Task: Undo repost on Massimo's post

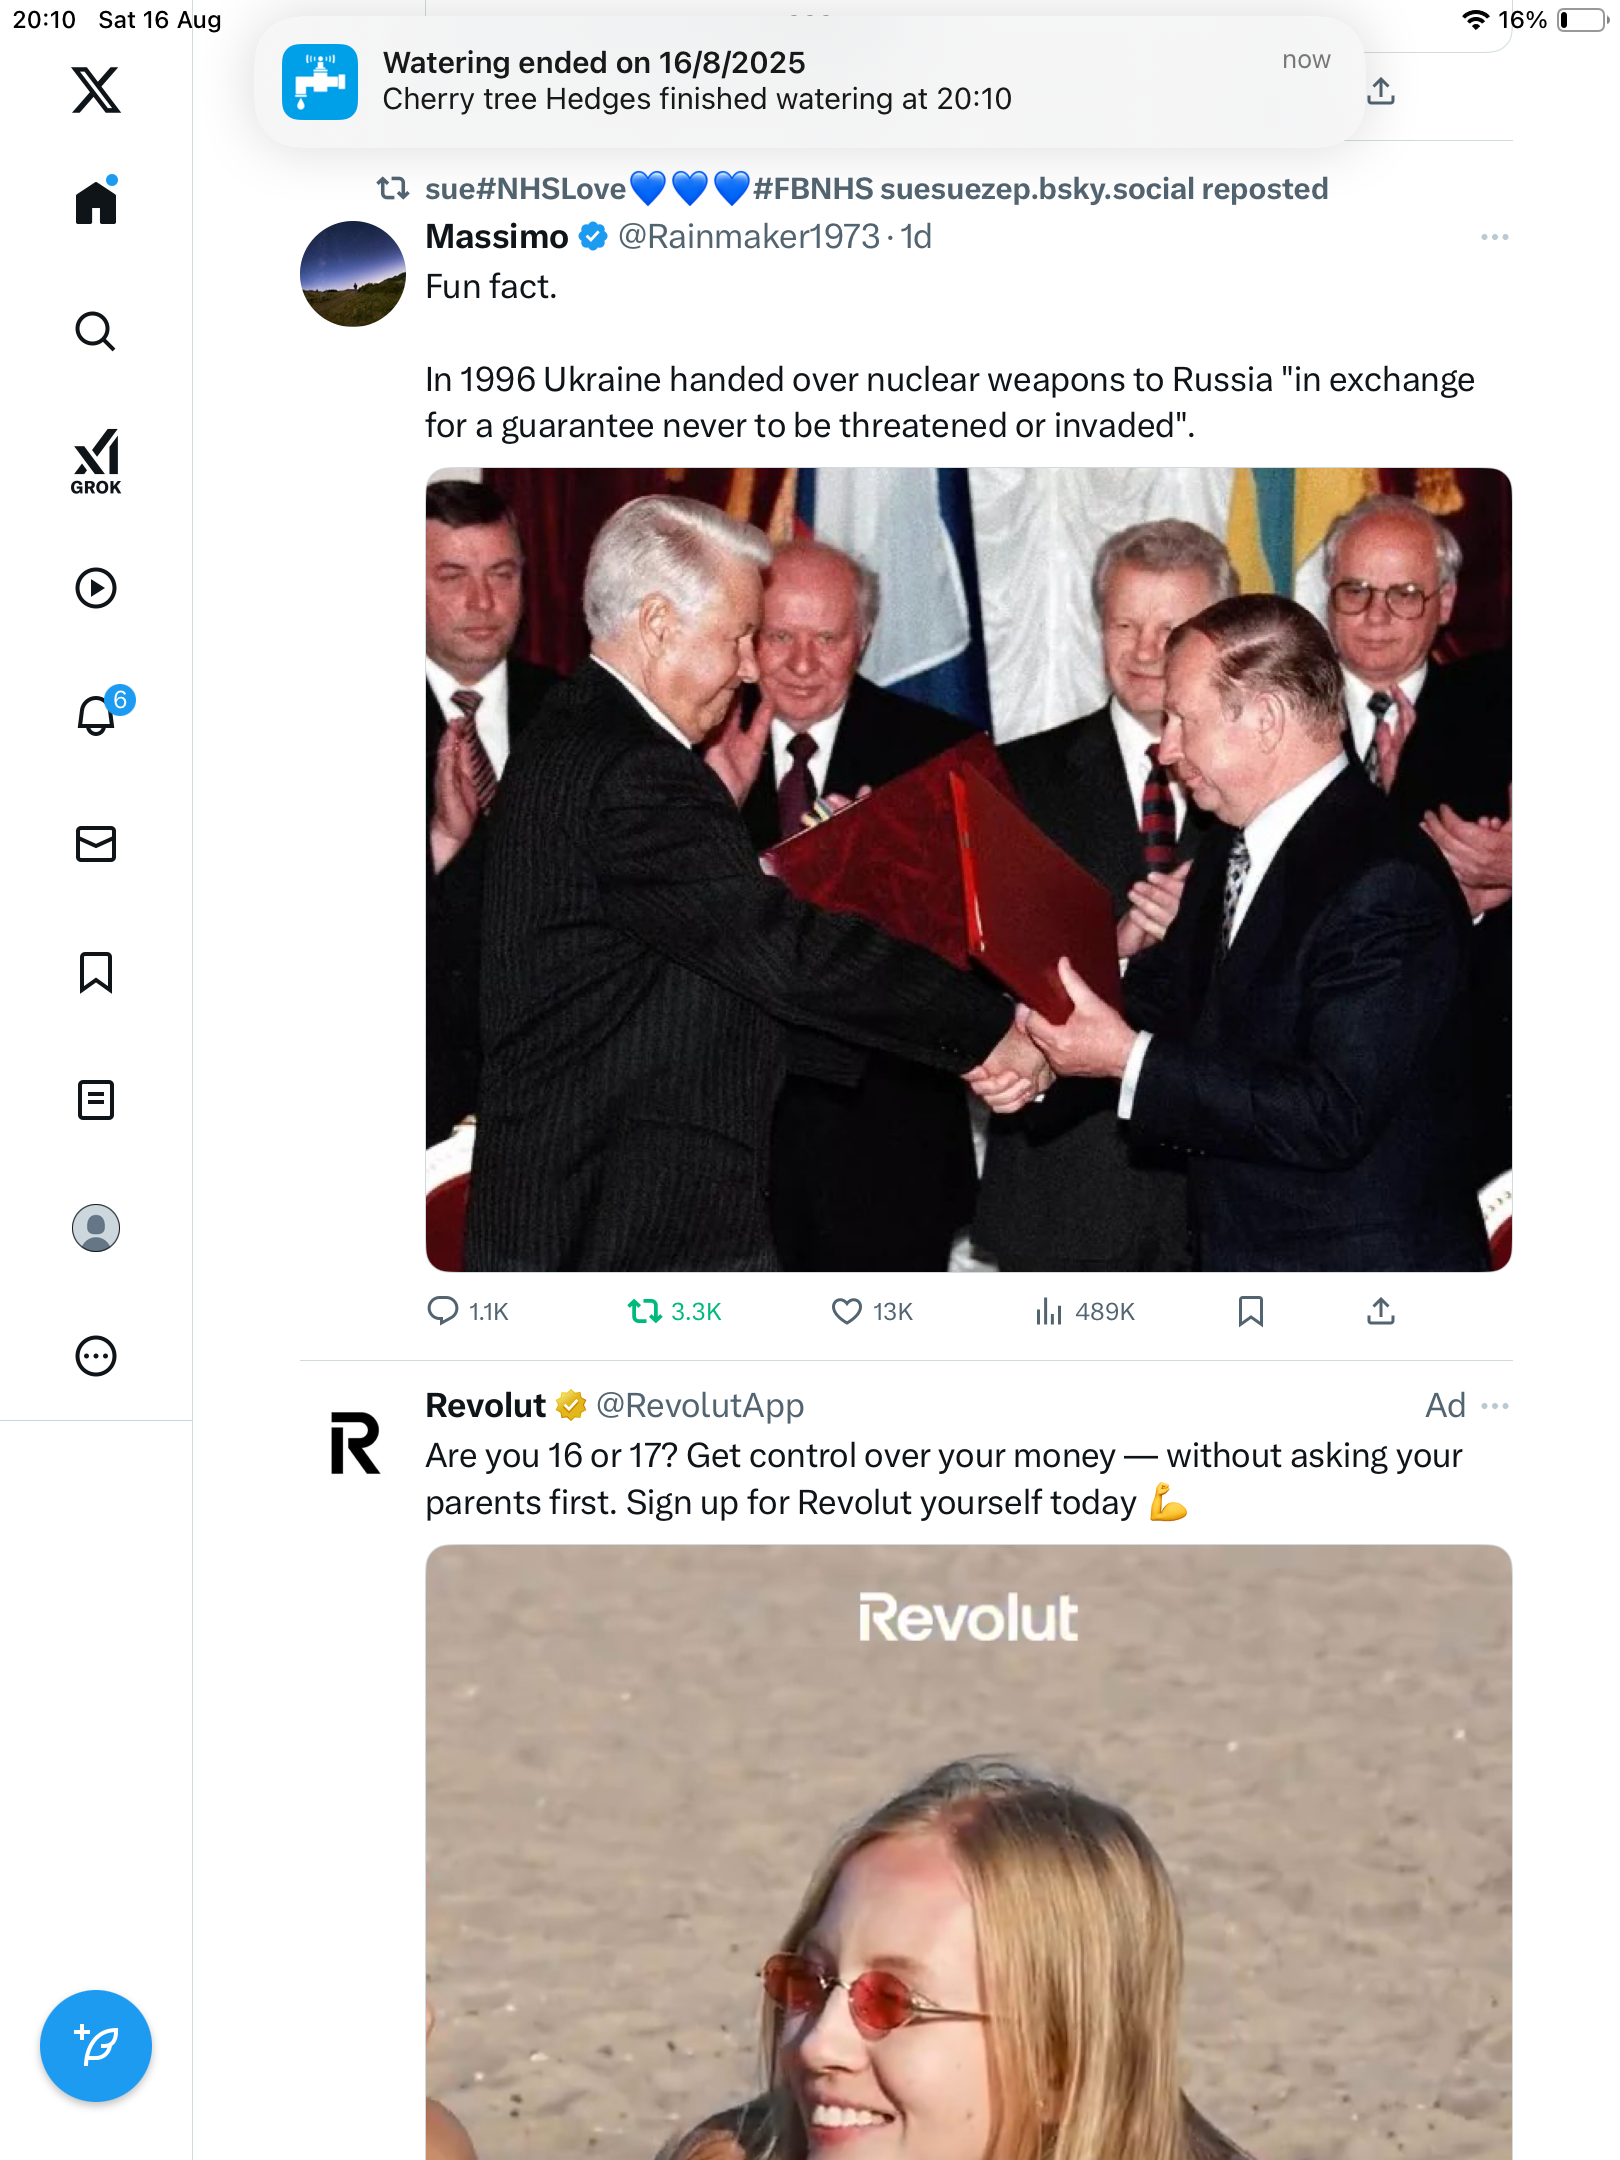Action: pos(645,1311)
